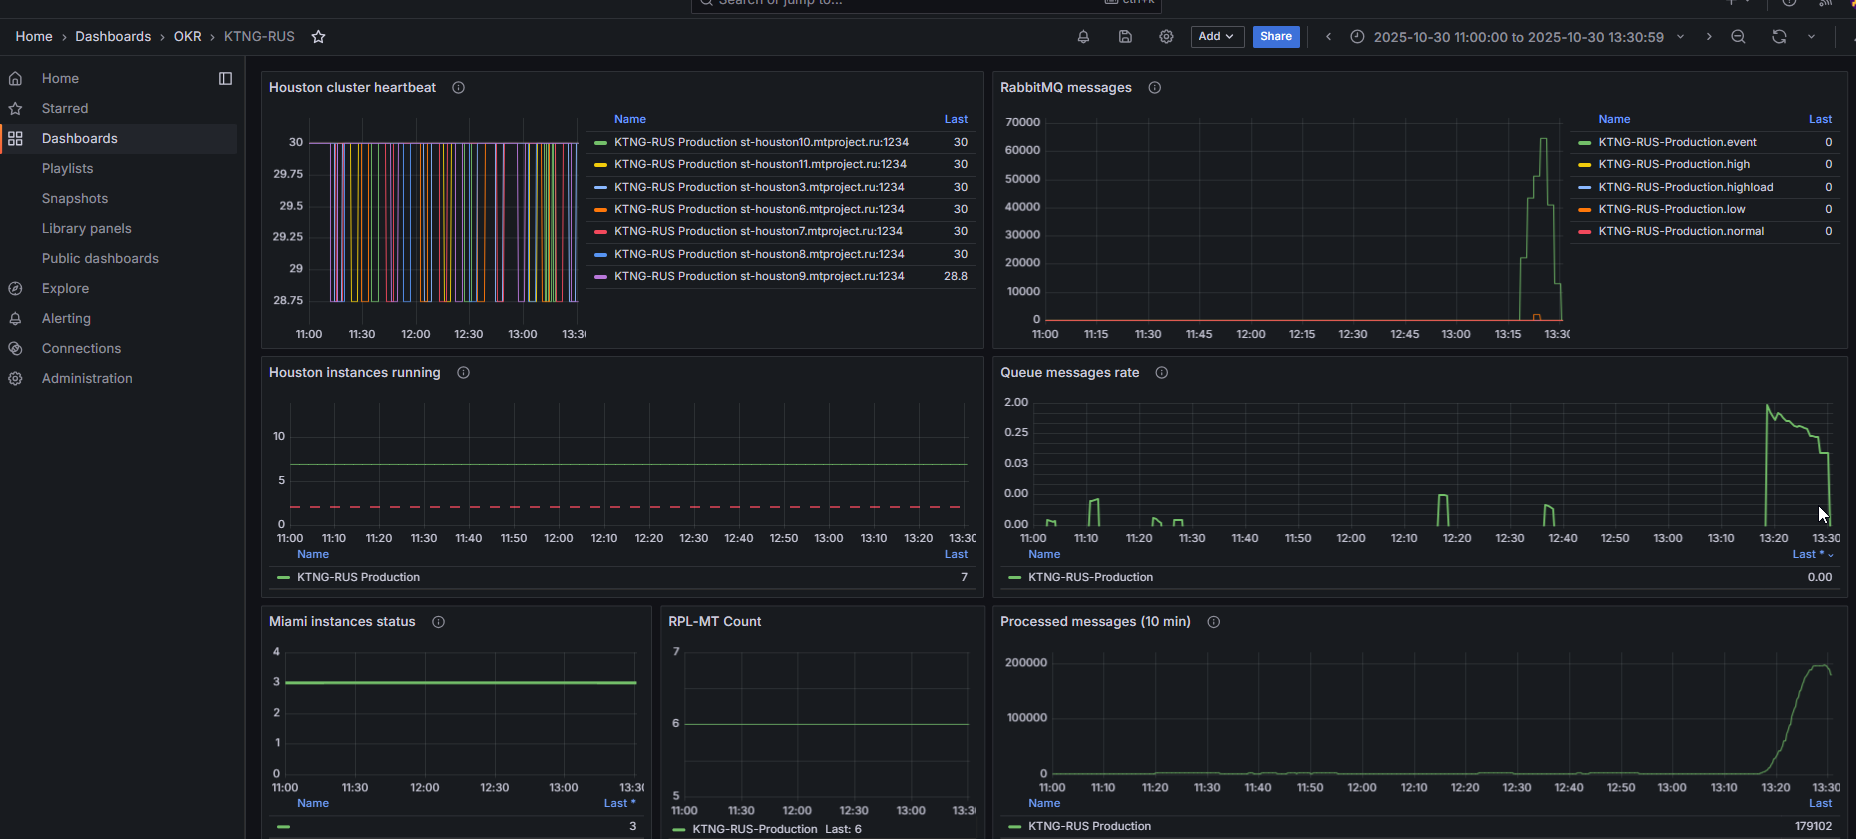Open dashboard settings gear

[1166, 37]
